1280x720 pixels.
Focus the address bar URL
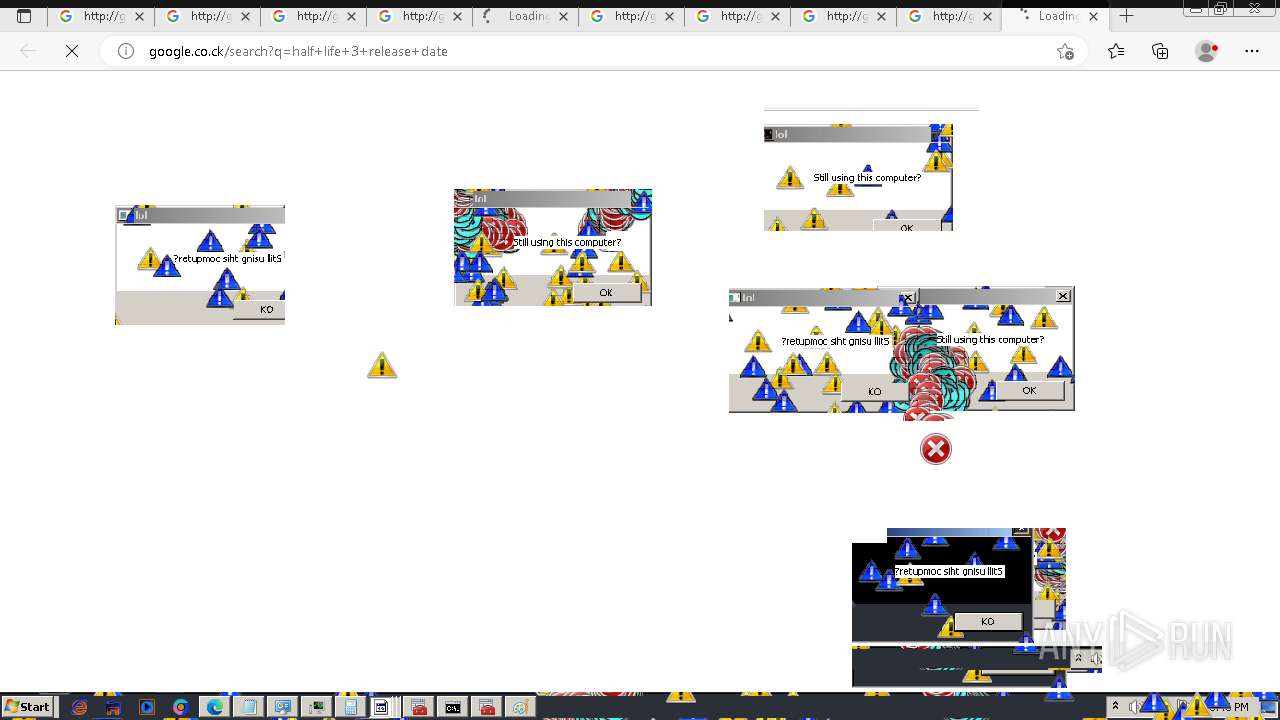(298, 51)
